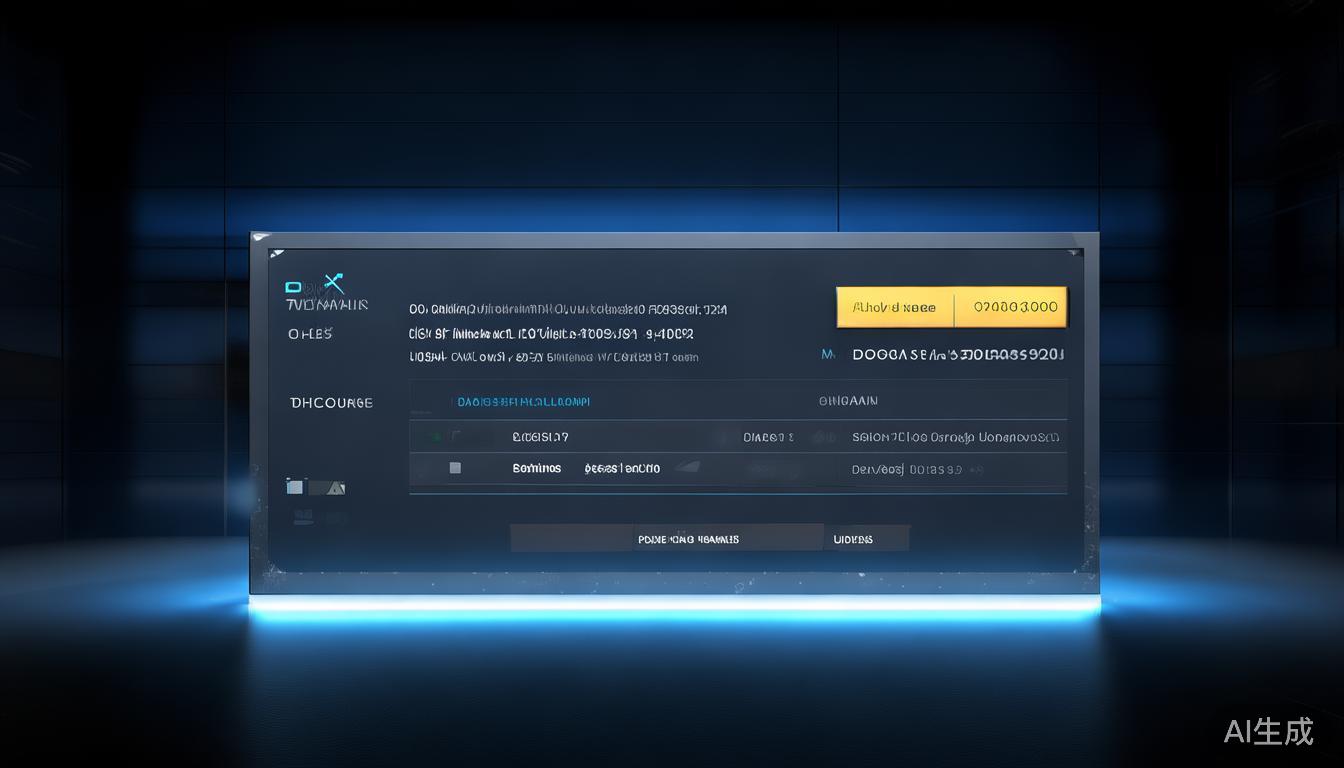Click the blue table header link text
The height and width of the screenshot is (768, 1344).
pyautogui.click(x=521, y=400)
